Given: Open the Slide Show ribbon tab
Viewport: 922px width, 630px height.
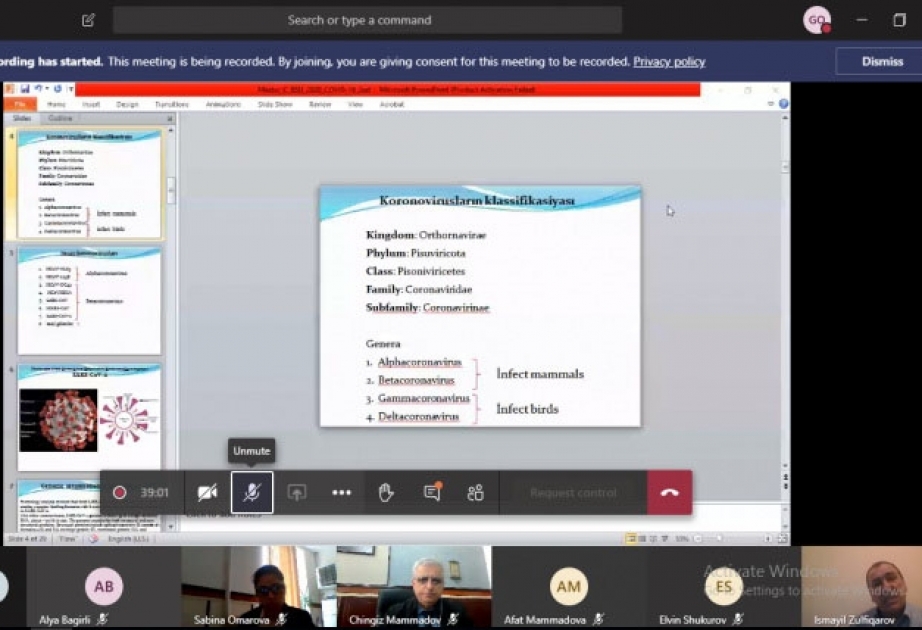Looking at the screenshot, I should point(275,104).
